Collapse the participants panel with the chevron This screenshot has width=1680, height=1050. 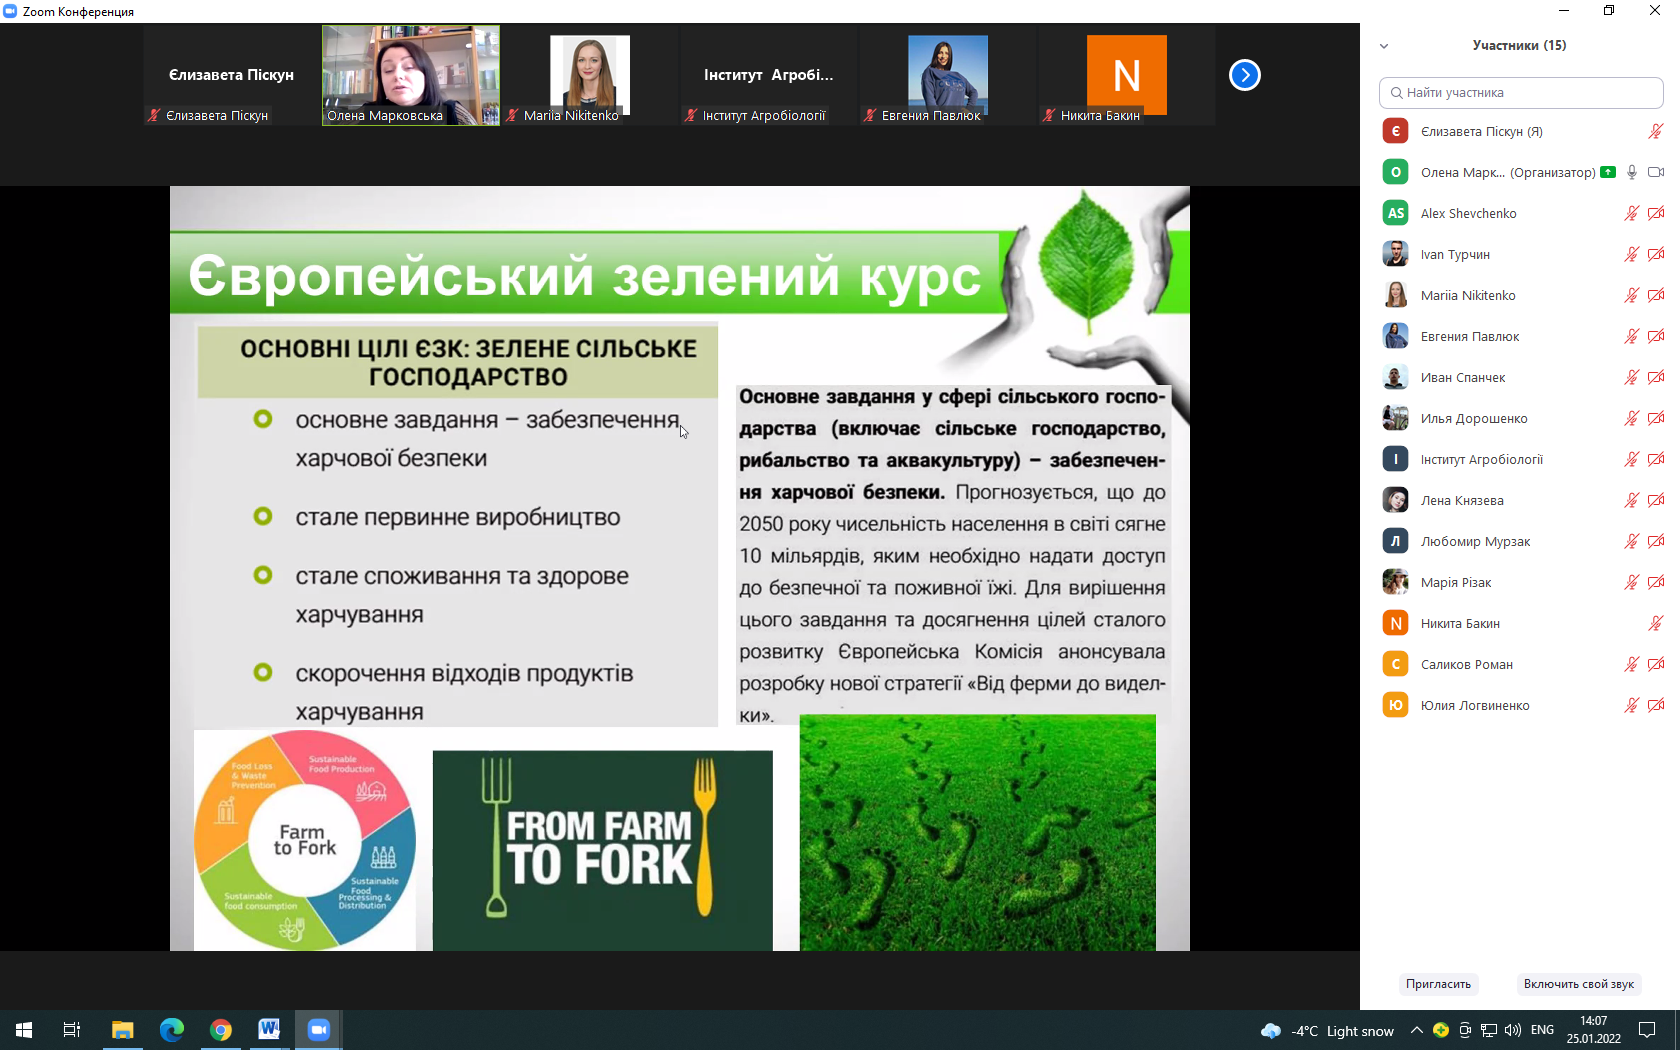click(x=1384, y=46)
